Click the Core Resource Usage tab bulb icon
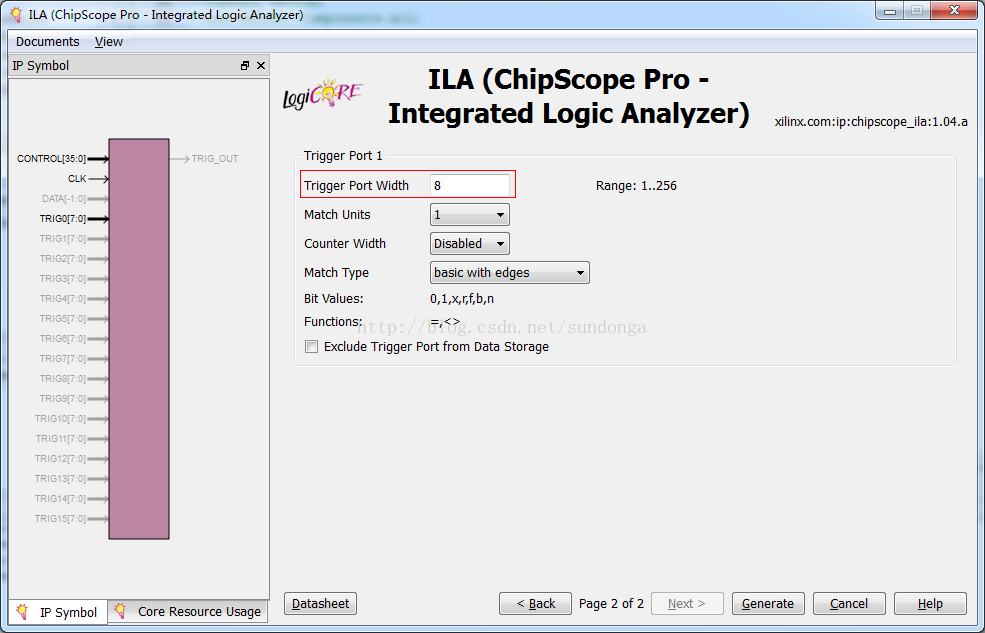Screen dimensions: 985x633 coord(120,611)
